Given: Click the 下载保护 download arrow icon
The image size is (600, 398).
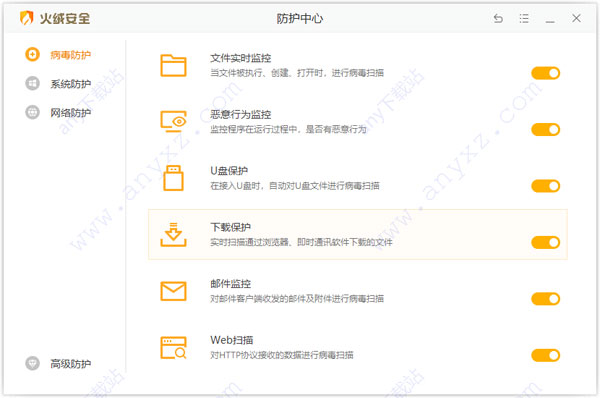Looking at the screenshot, I should (x=173, y=234).
